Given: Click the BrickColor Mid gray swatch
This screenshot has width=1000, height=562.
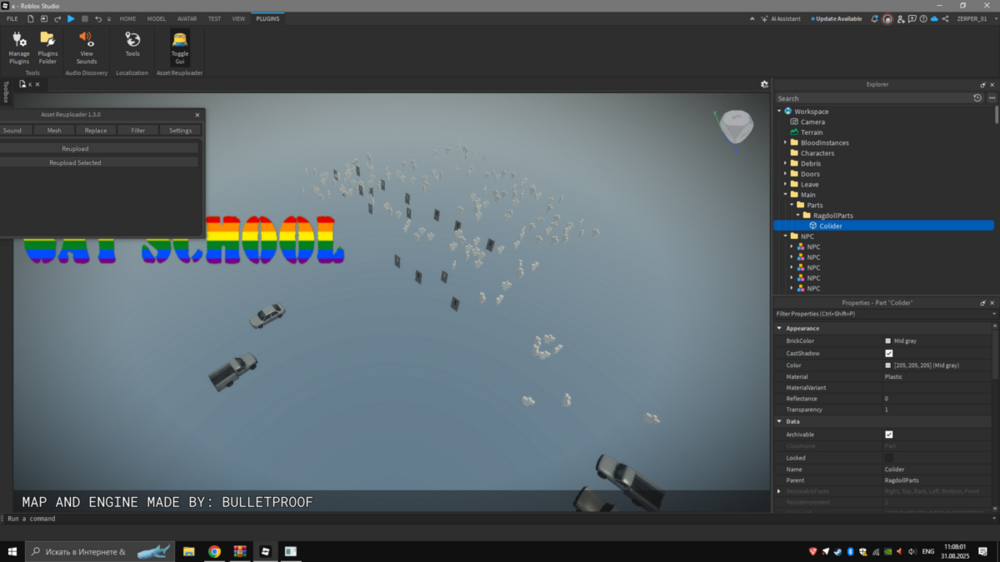Looking at the screenshot, I should tap(888, 341).
